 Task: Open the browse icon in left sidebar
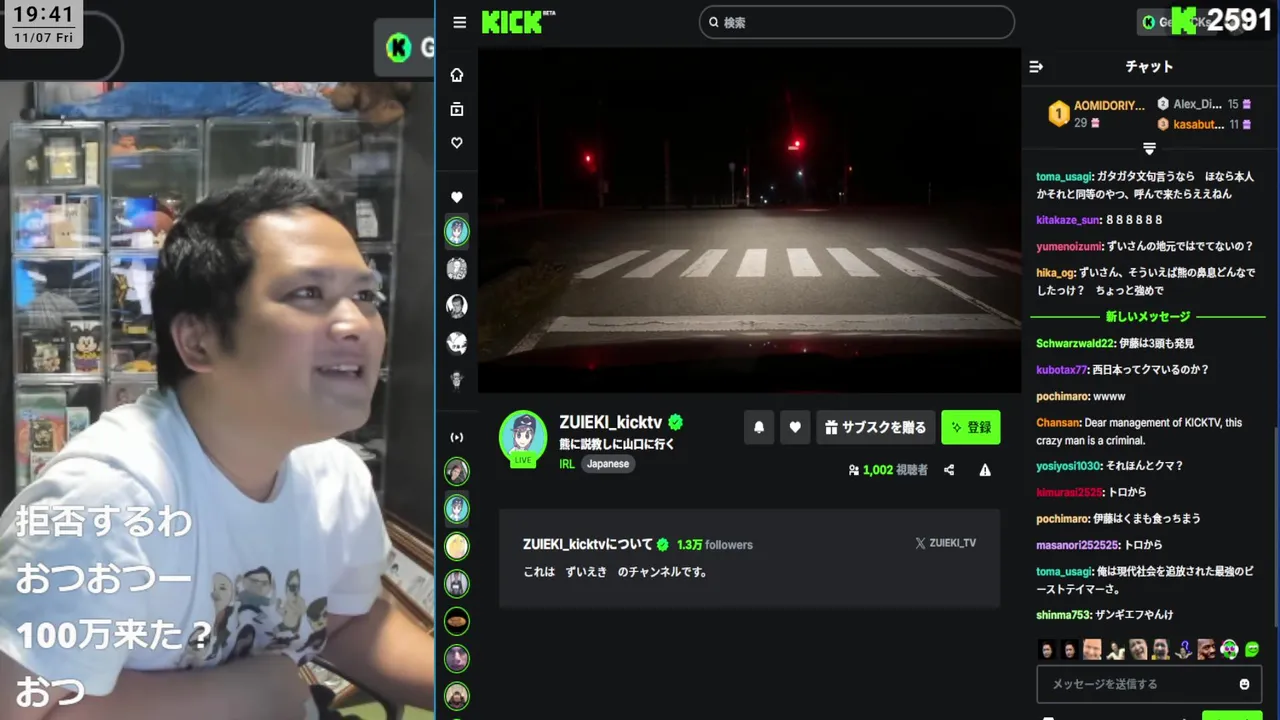[x=457, y=109]
